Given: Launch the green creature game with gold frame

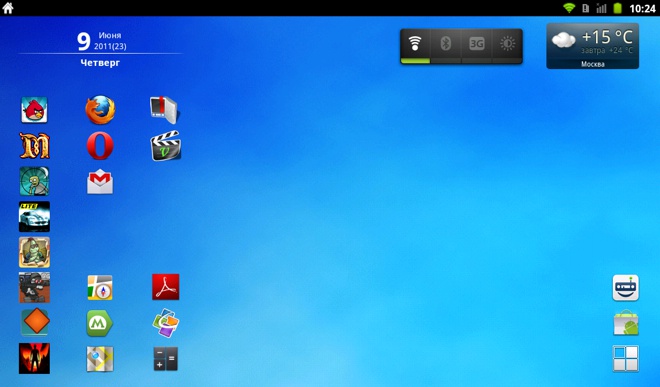Looking at the screenshot, I should point(35,252).
